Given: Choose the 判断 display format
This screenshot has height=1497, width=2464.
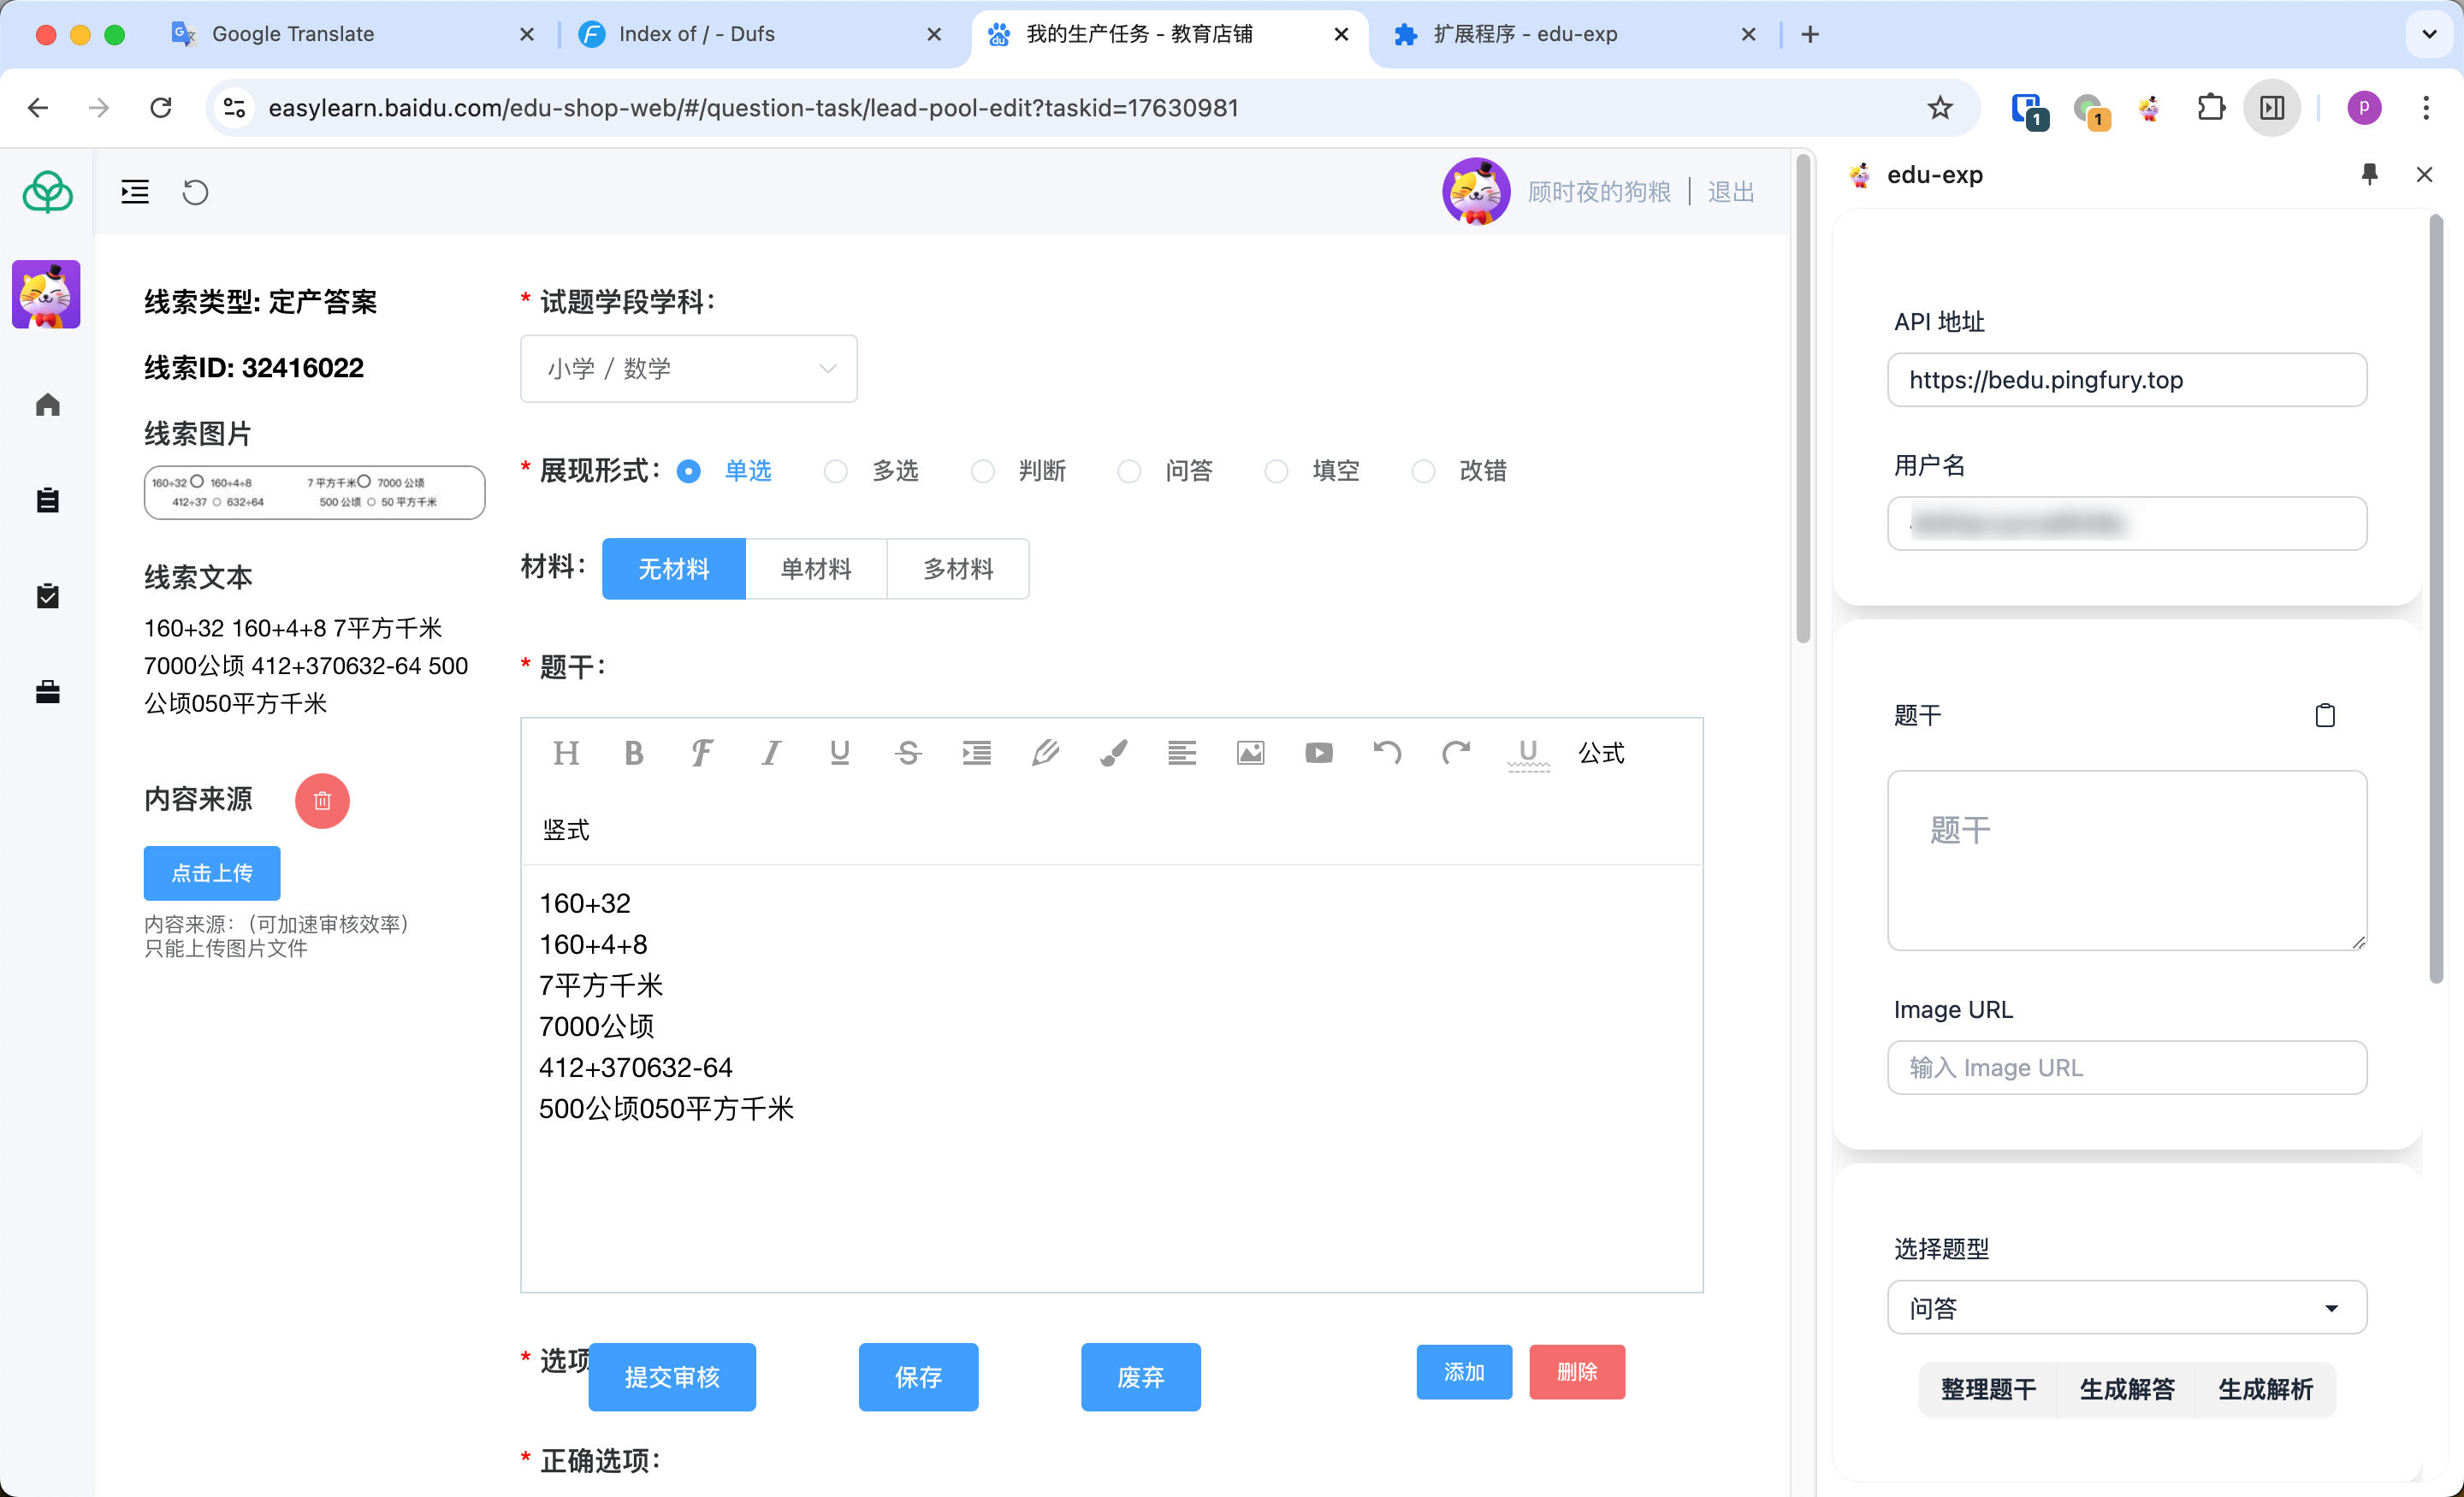Looking at the screenshot, I should (x=983, y=471).
